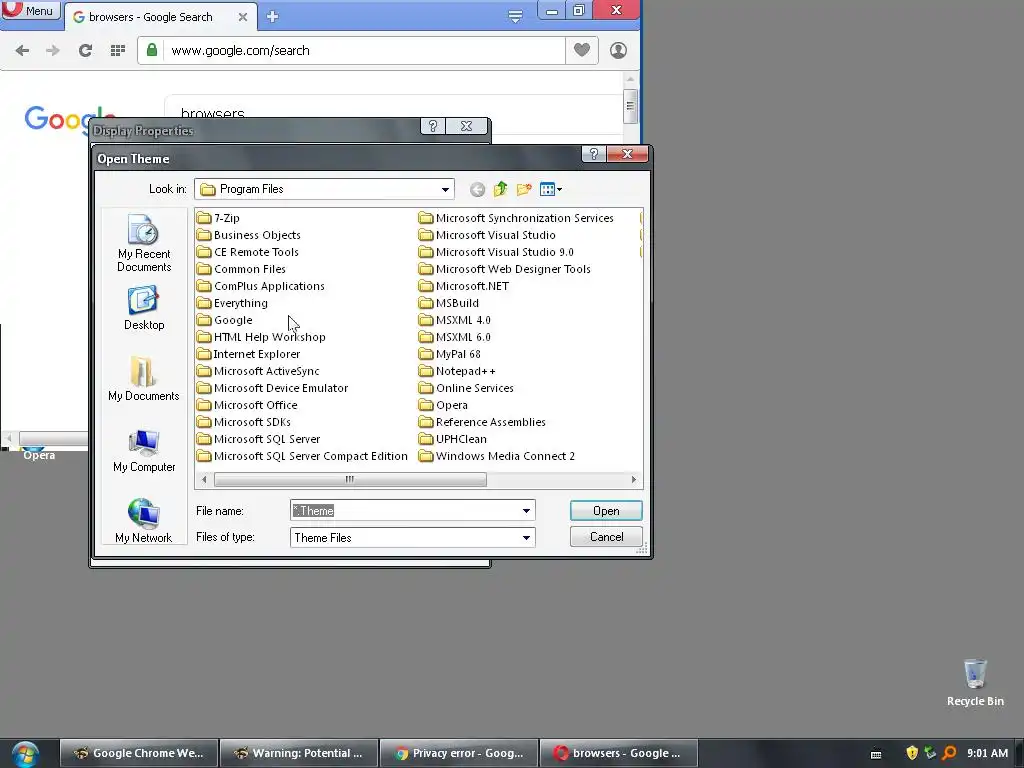Select the ComPlus Applications folder
The height and width of the screenshot is (768, 1024).
(x=261, y=286)
